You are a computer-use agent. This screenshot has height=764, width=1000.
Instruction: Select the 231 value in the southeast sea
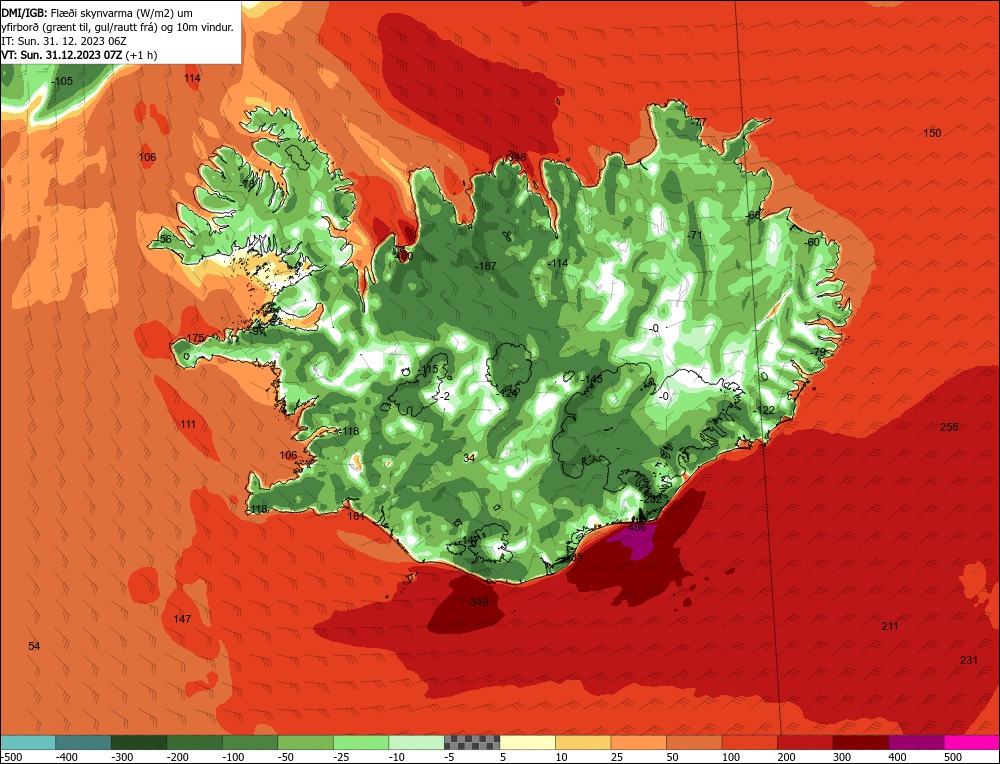point(969,660)
